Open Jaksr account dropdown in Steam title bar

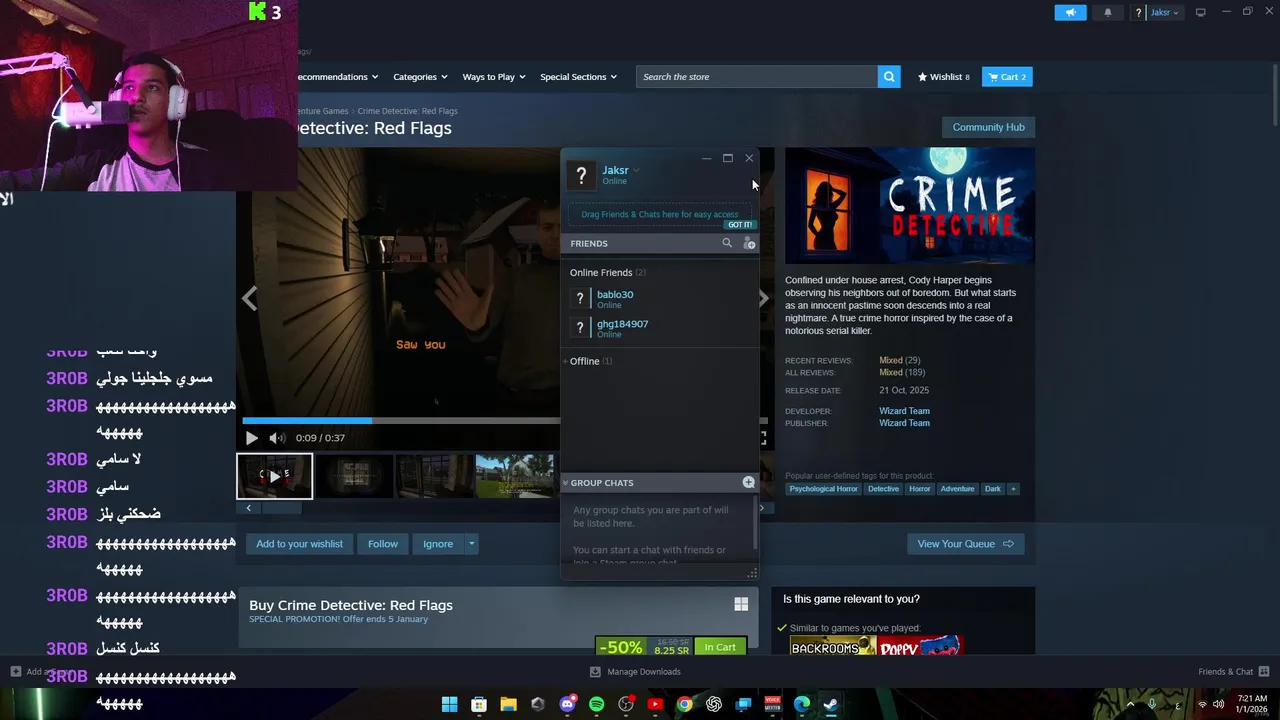click(x=1164, y=12)
